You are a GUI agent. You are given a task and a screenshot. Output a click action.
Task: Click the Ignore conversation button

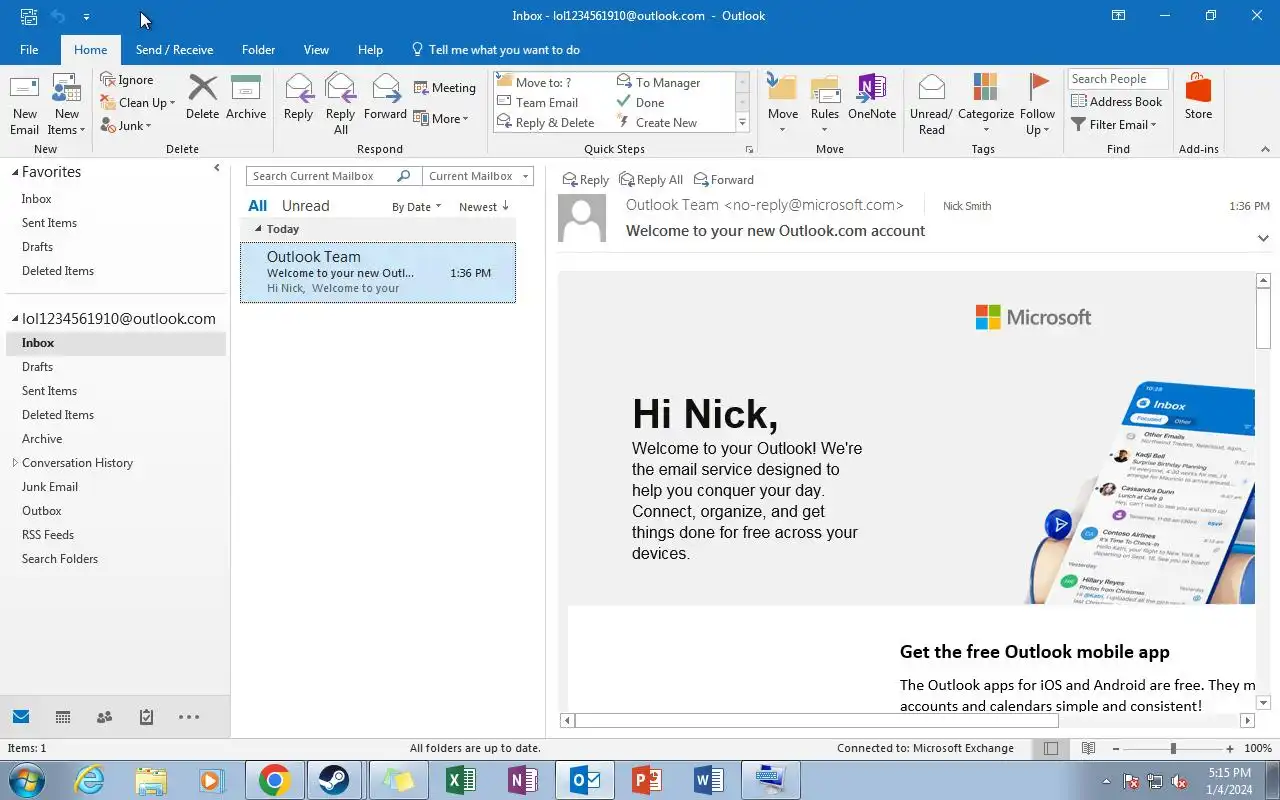coord(127,80)
